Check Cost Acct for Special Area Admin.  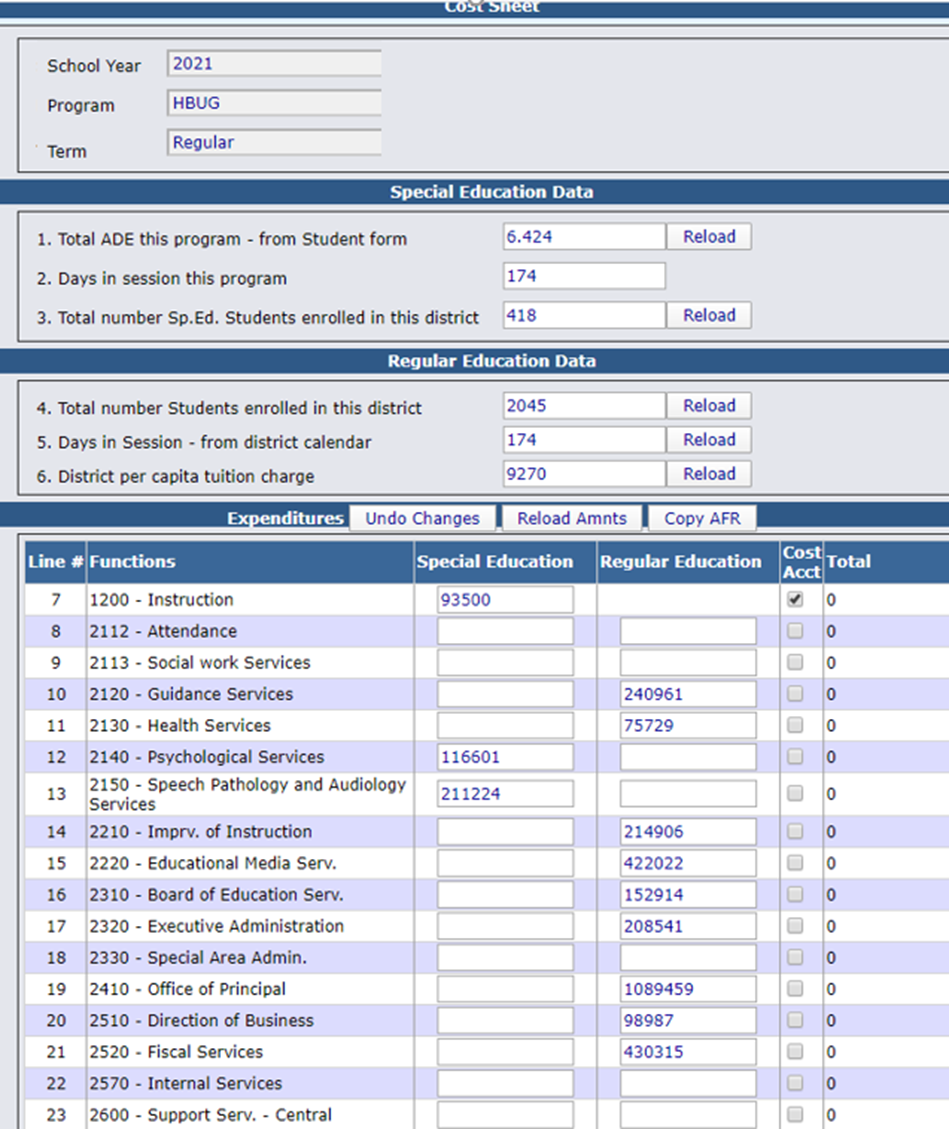795,957
